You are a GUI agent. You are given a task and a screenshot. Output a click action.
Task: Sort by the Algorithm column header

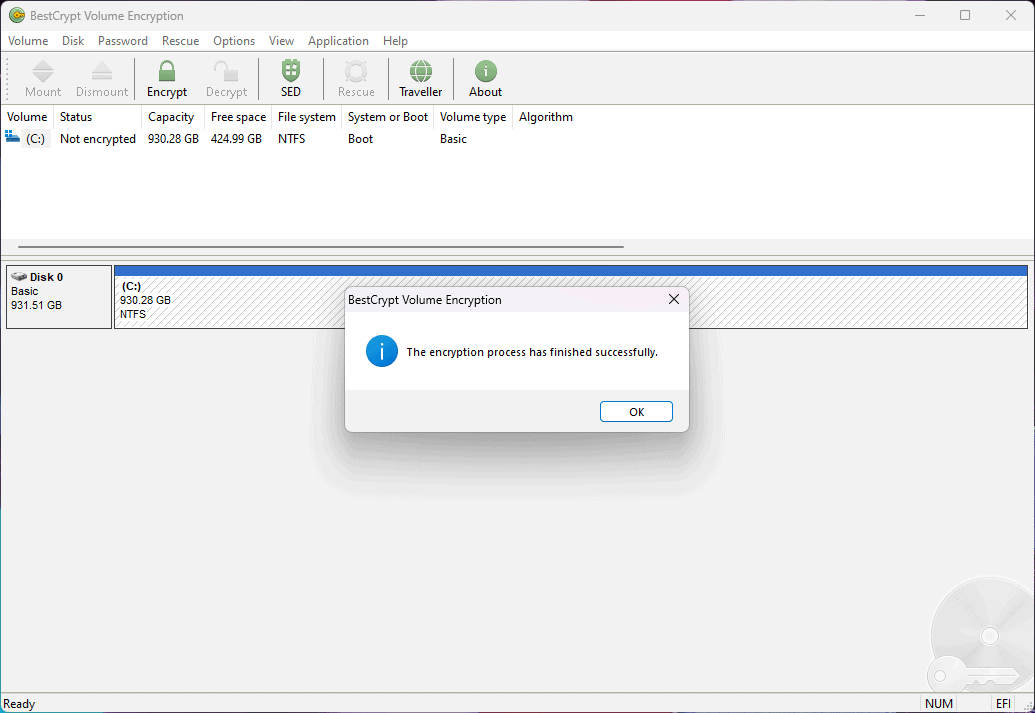click(545, 117)
